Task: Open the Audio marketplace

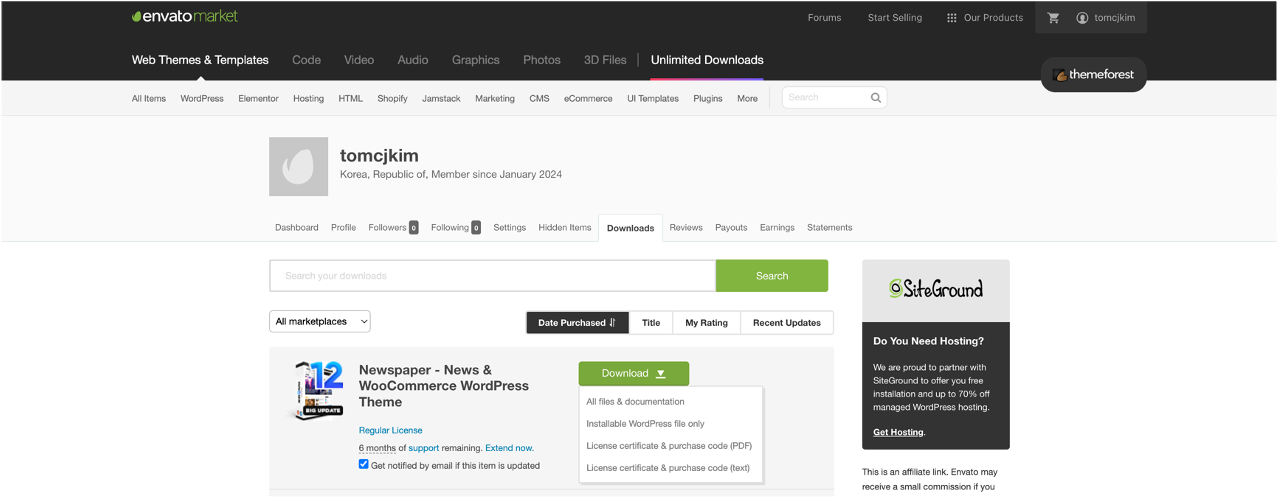Action: click(413, 60)
